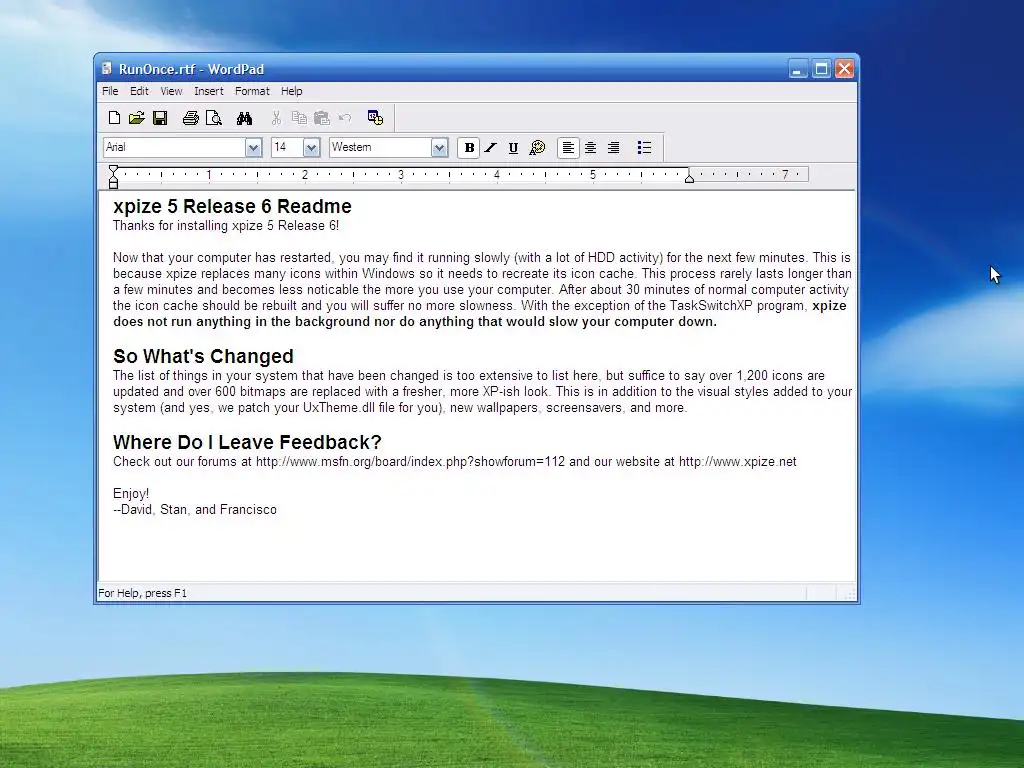Viewport: 1024px width, 768px height.
Task: Open Find with the binoculars icon
Action: tap(244, 118)
